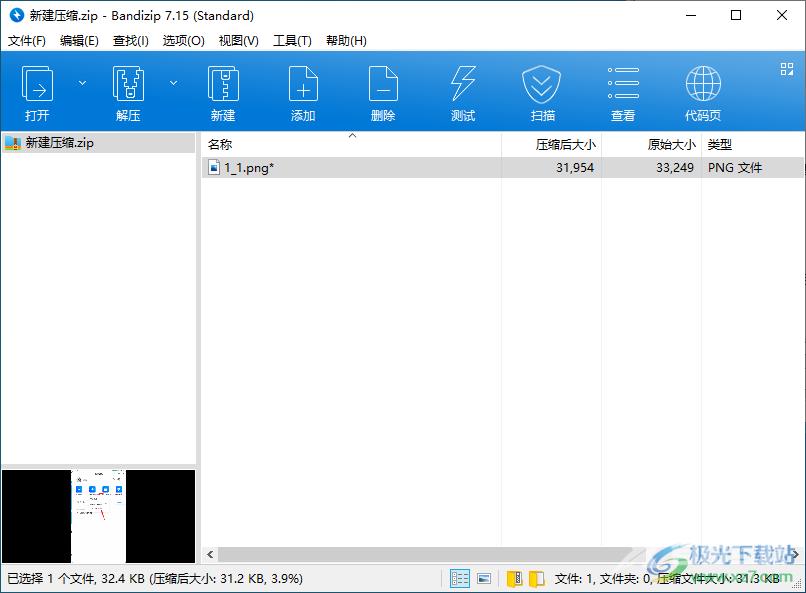Open the 帮助(H) menu

coord(346,41)
